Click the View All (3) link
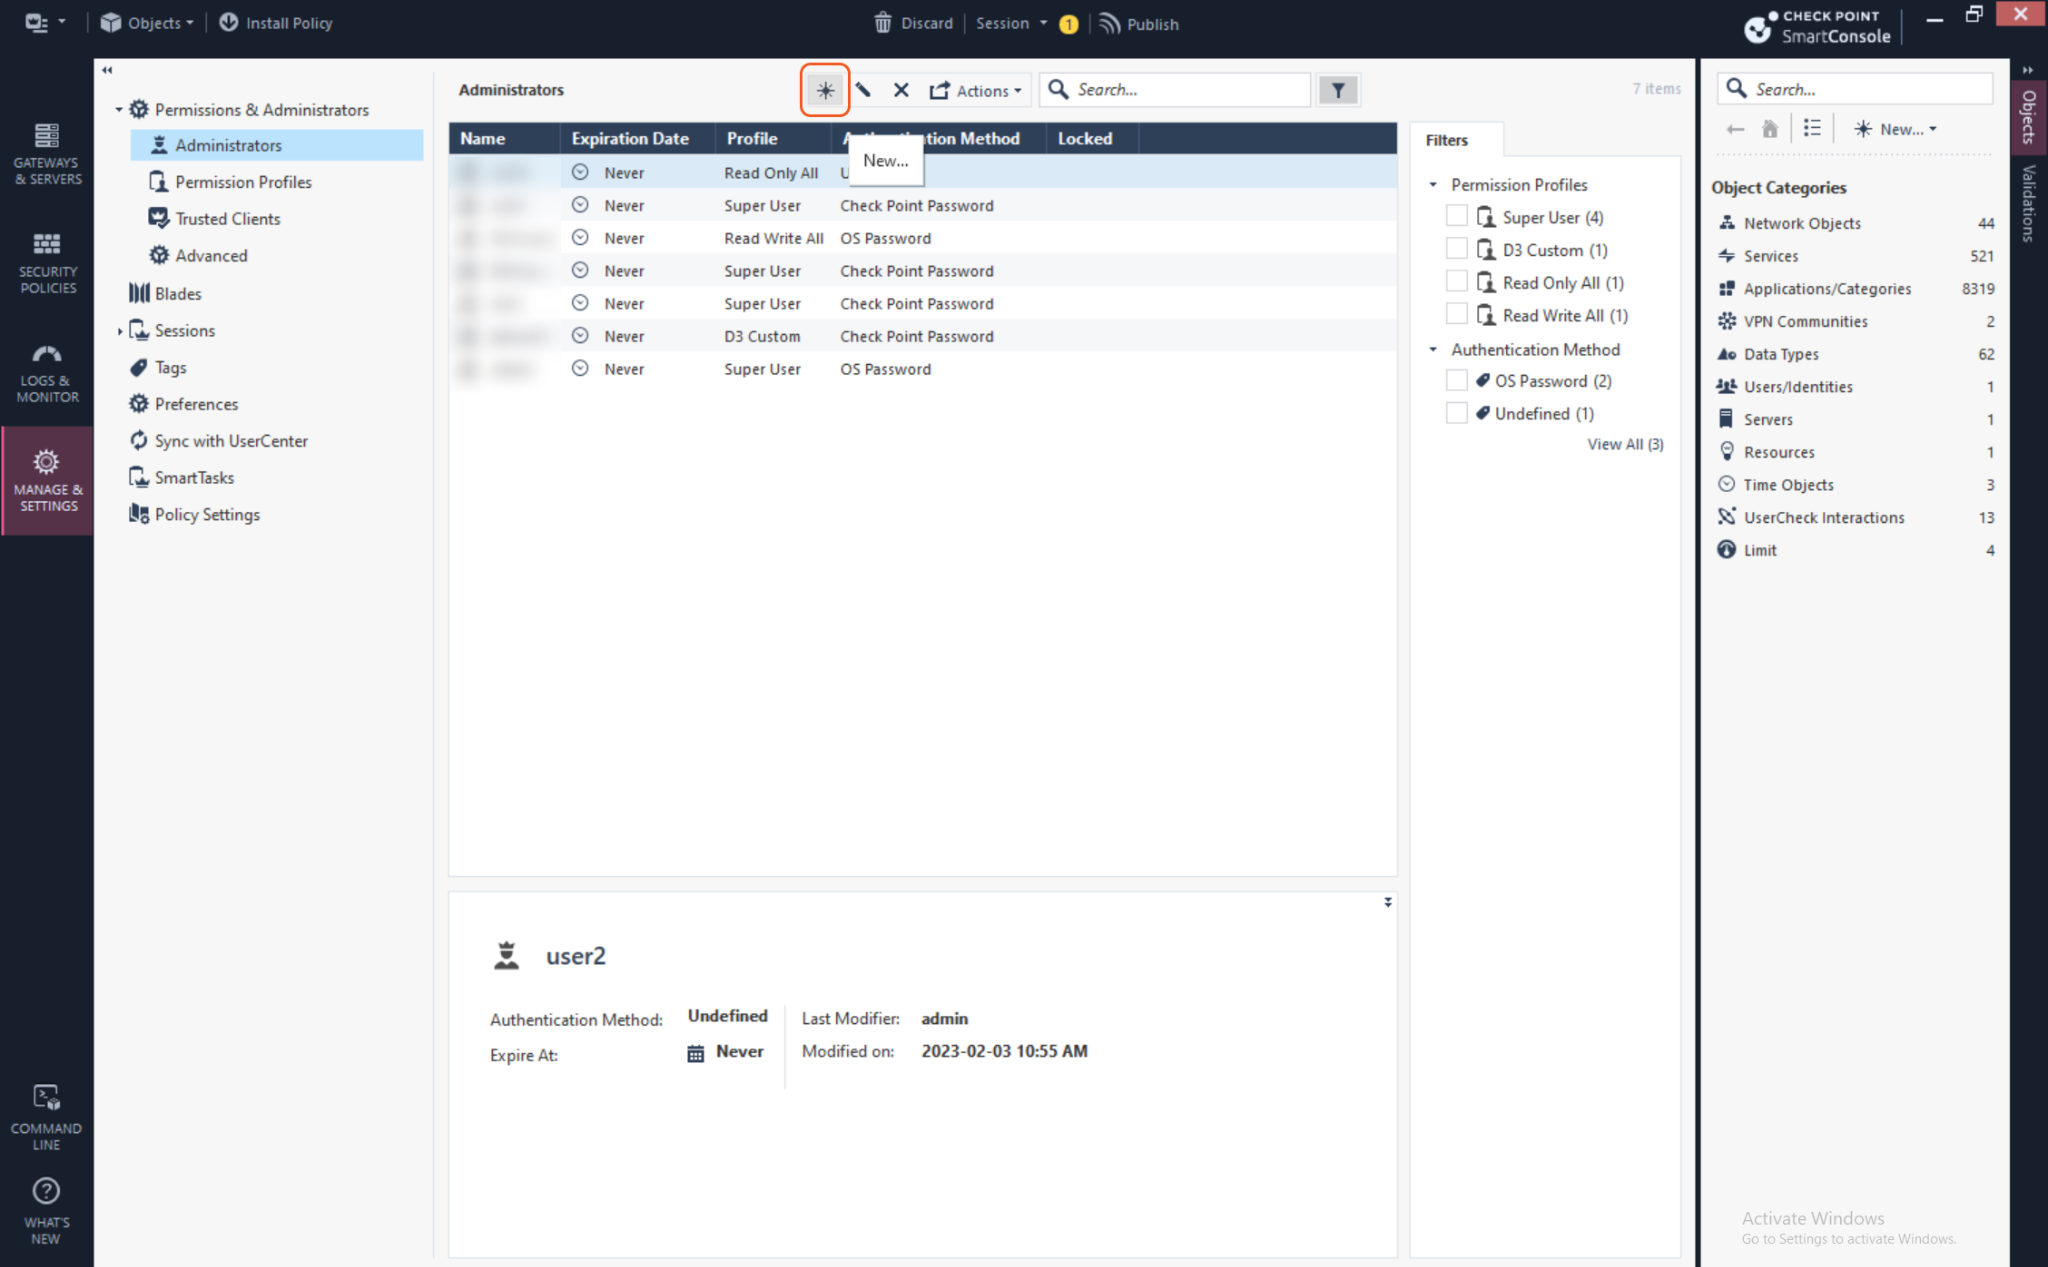Viewport: 2048px width, 1267px height. tap(1624, 444)
